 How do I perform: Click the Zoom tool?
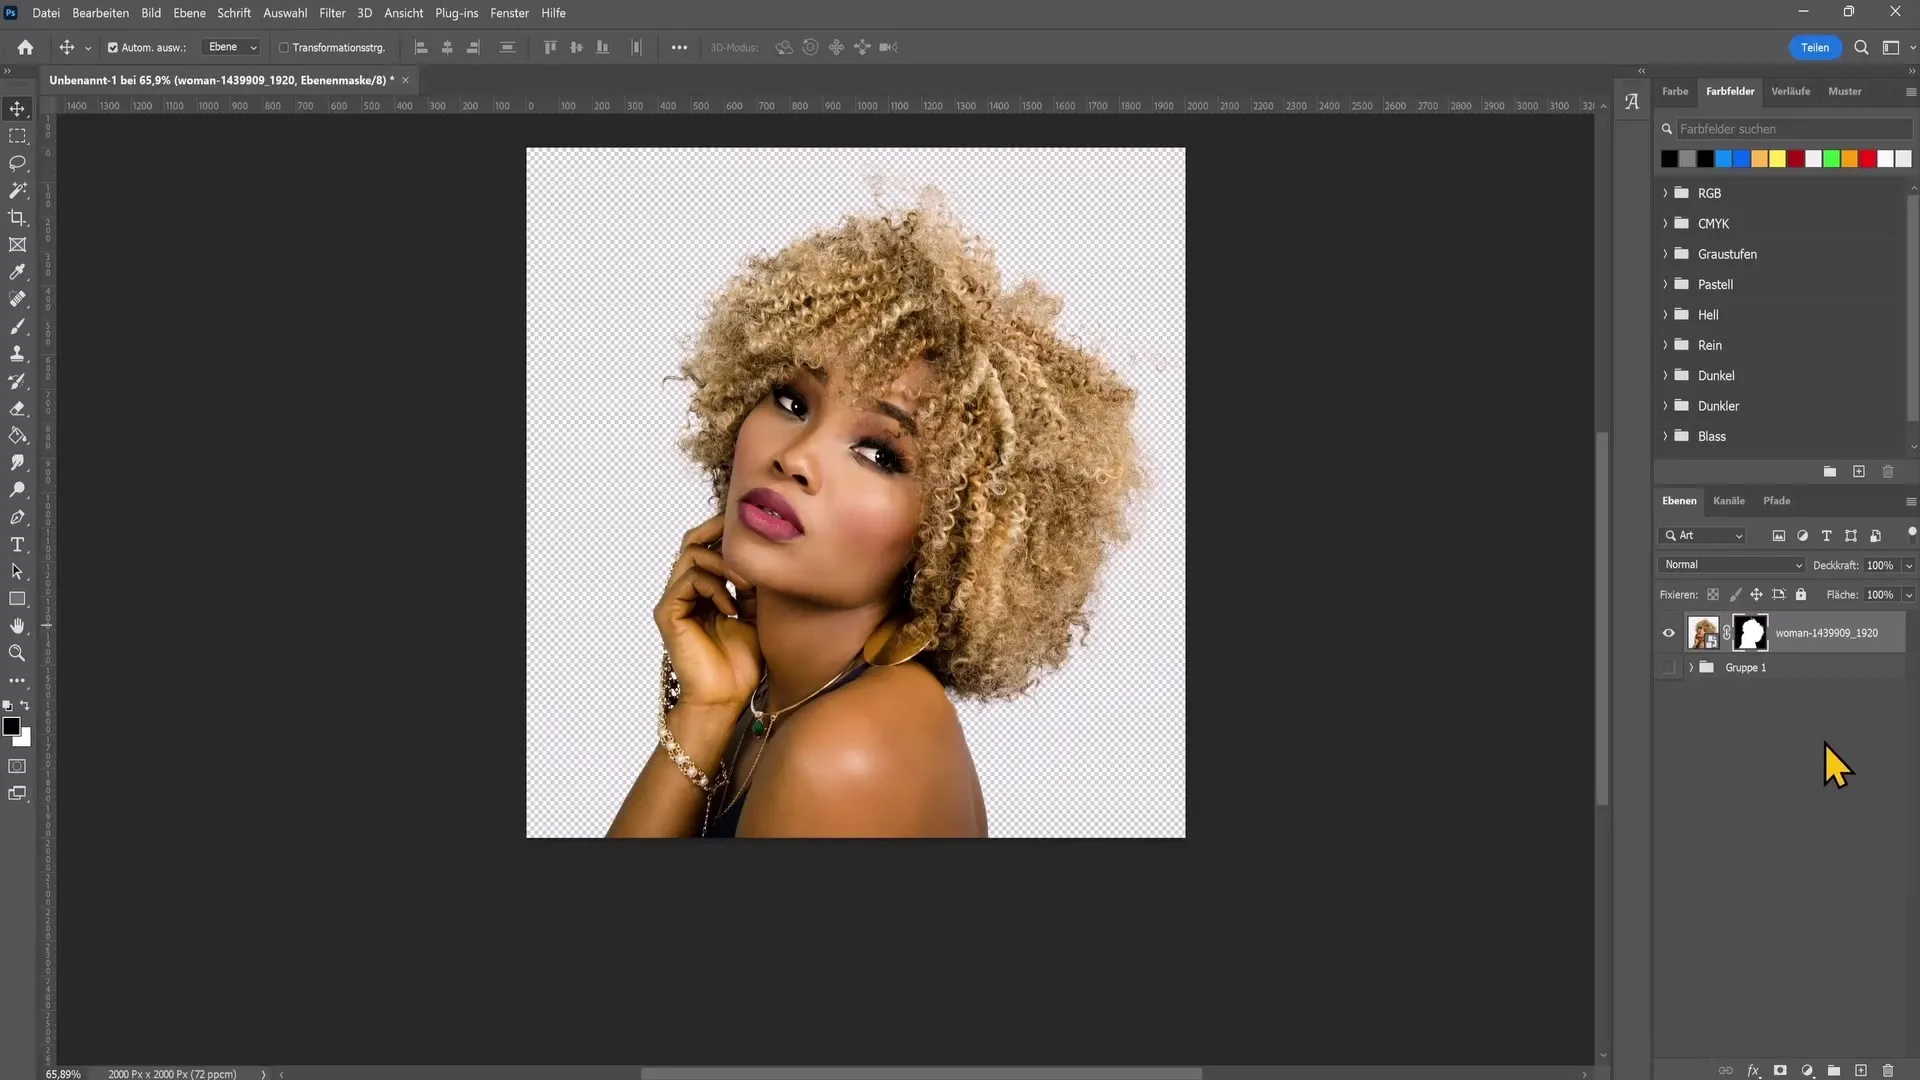click(18, 653)
